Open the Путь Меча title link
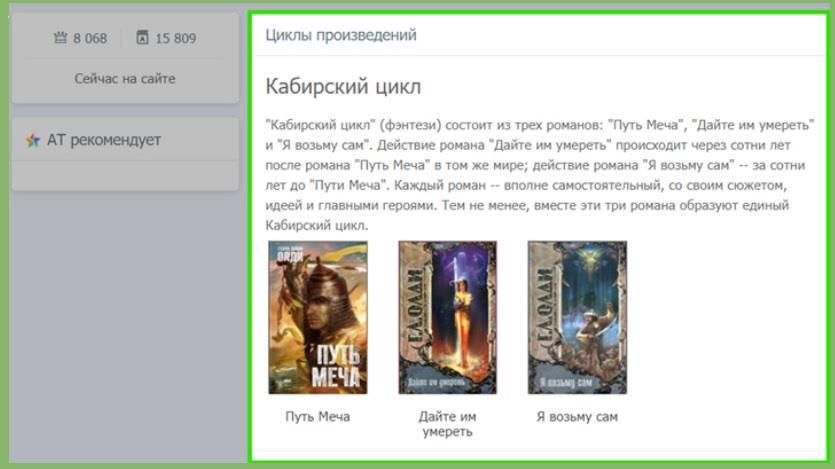The height and width of the screenshot is (469, 835). coord(317,417)
